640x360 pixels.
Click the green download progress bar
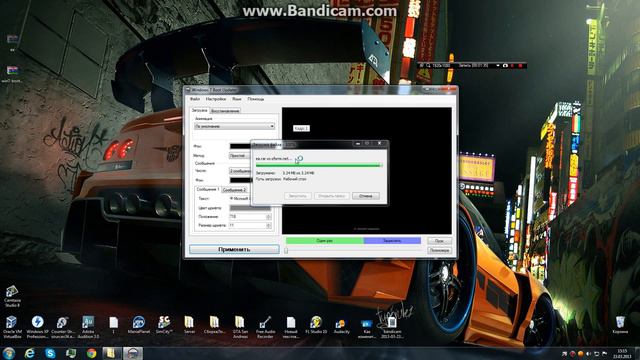(319, 165)
